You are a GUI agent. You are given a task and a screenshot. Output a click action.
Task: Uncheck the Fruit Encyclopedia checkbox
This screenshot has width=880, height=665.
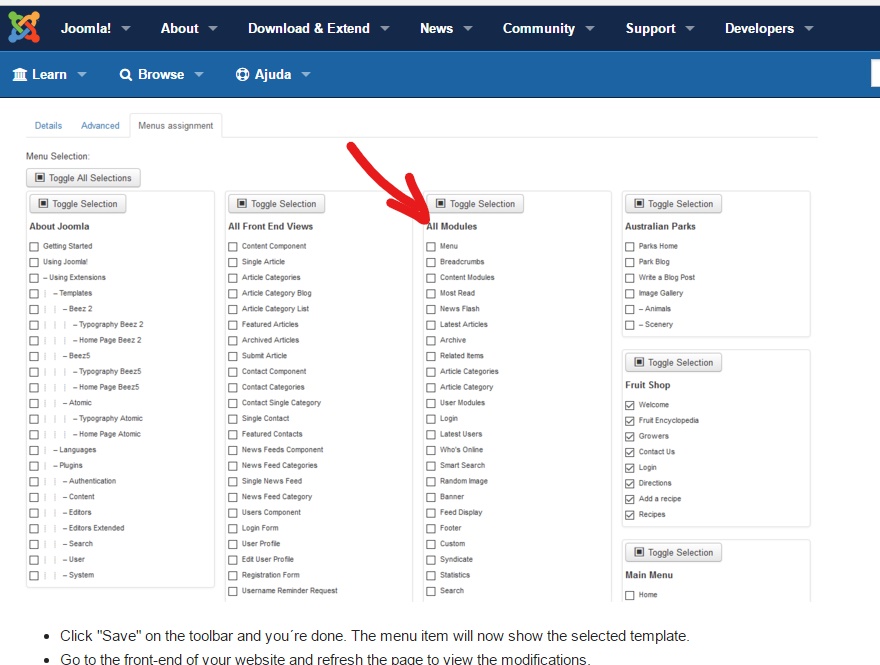tap(630, 421)
